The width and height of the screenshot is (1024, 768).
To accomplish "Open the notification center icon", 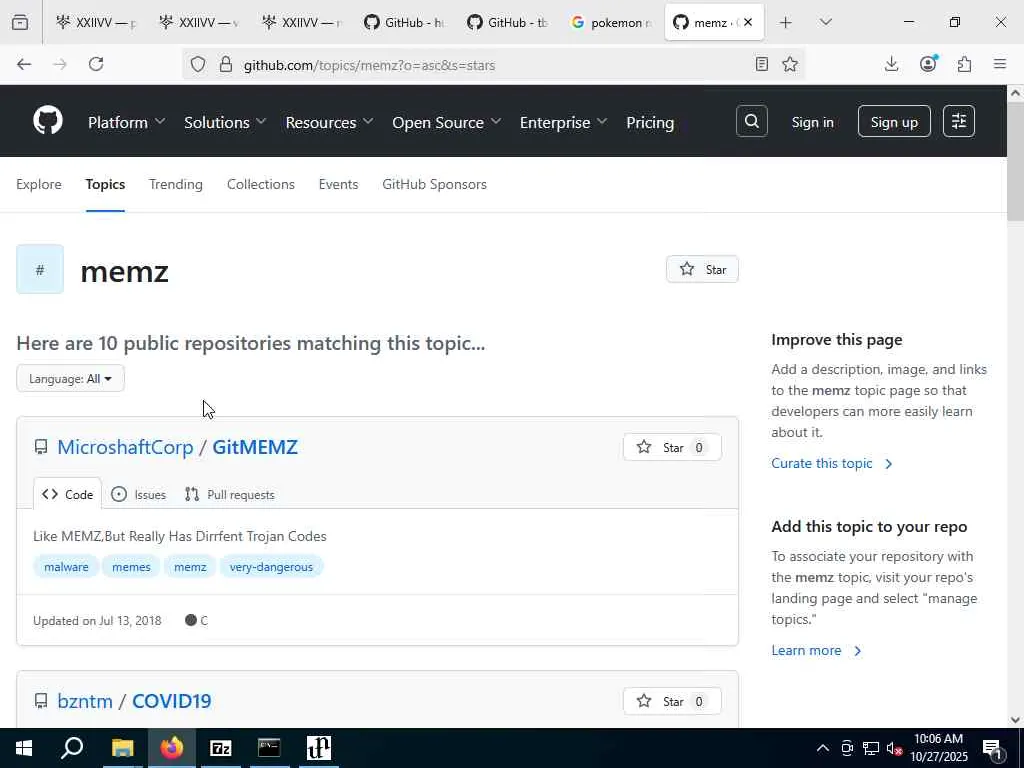I will pos(992,749).
